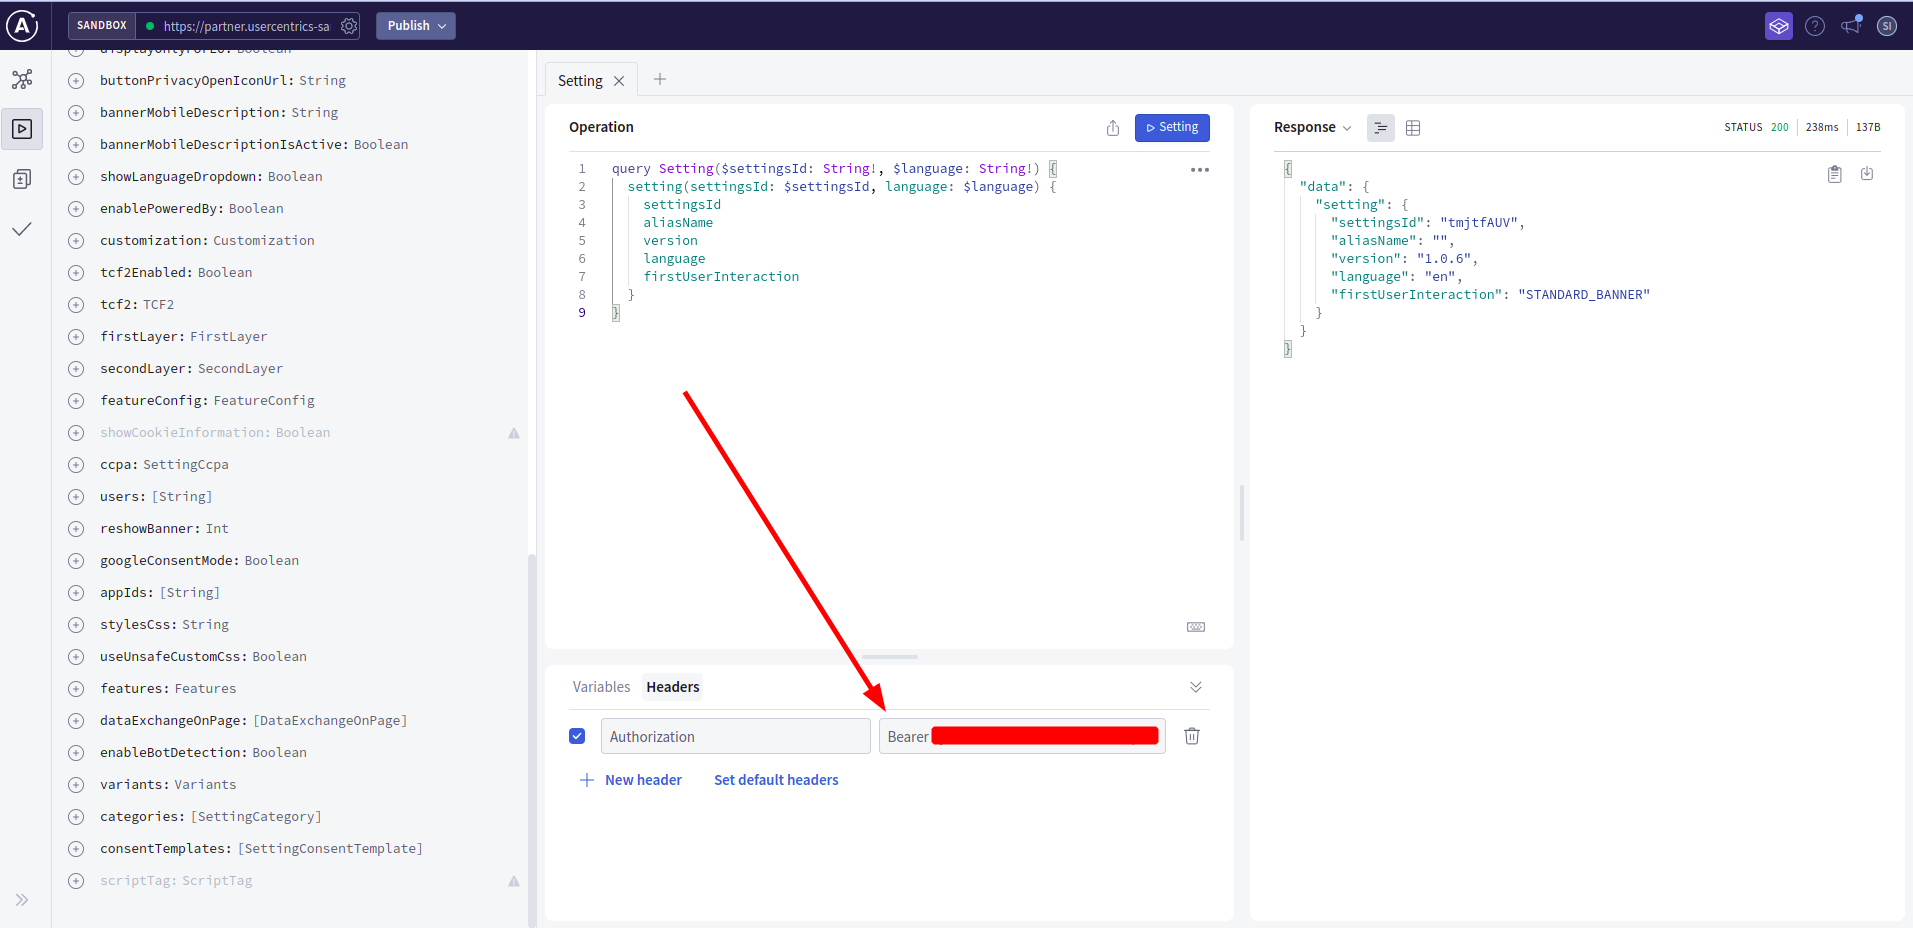The height and width of the screenshot is (928, 1913).
Task: Open the changelog sidebar icon
Action: (22, 179)
